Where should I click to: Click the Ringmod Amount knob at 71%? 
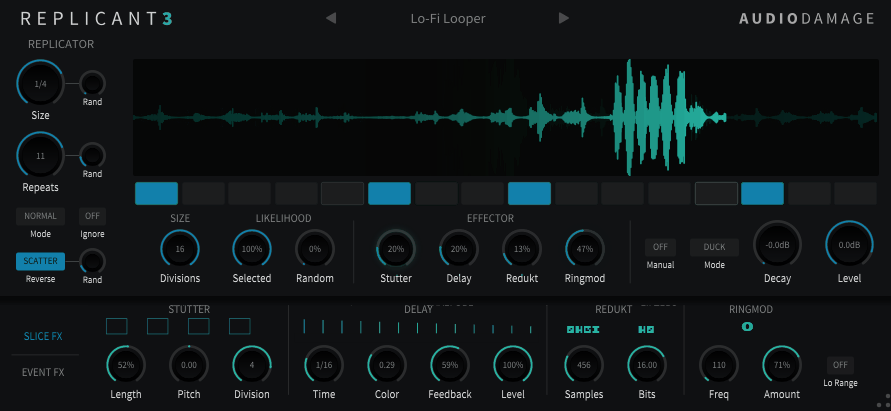pyautogui.click(x=781, y=365)
